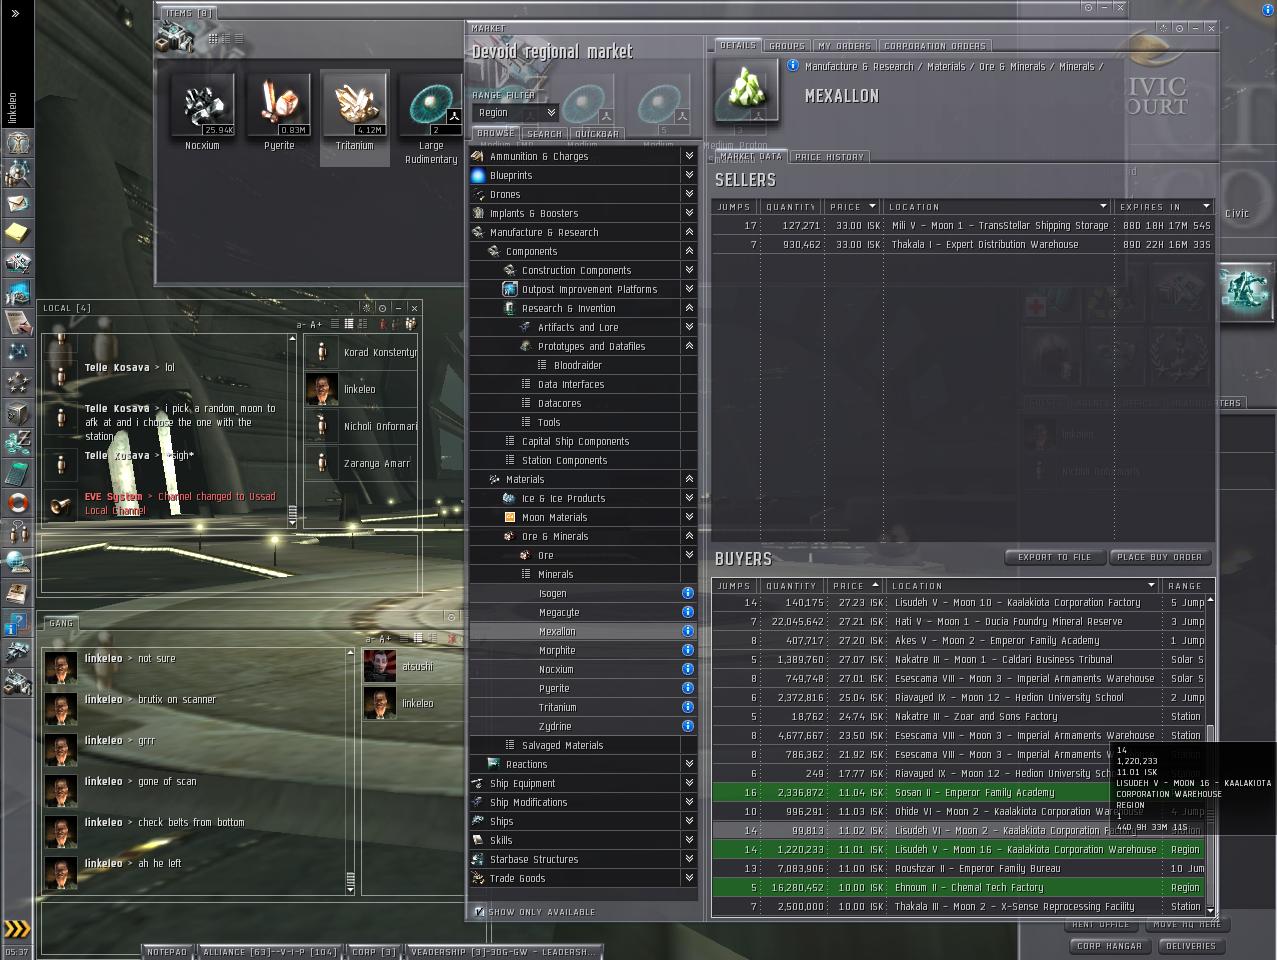This screenshot has height=960, width=1277.
Task: Click the calculator icon in sidebar
Action: (17, 472)
